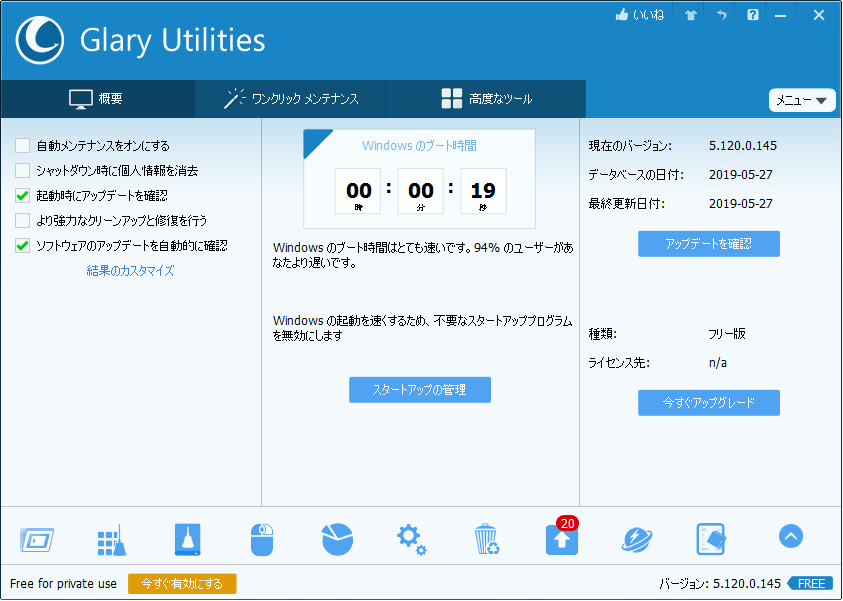Image resolution: width=843 pixels, height=601 pixels.
Task: Open help question mark icon
Action: (753, 15)
